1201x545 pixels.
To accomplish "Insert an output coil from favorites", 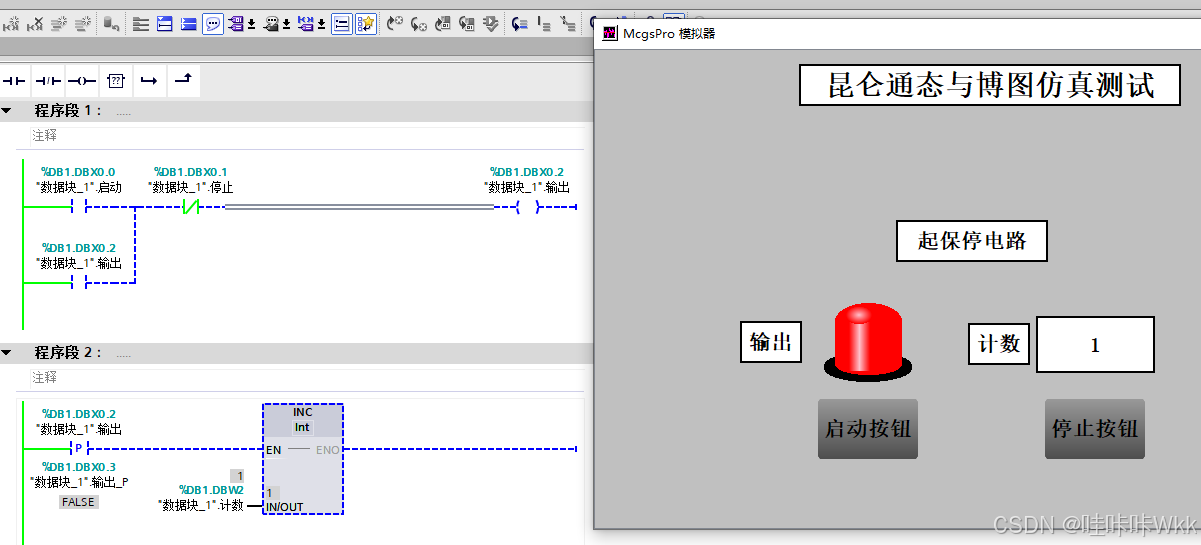I will click(82, 80).
